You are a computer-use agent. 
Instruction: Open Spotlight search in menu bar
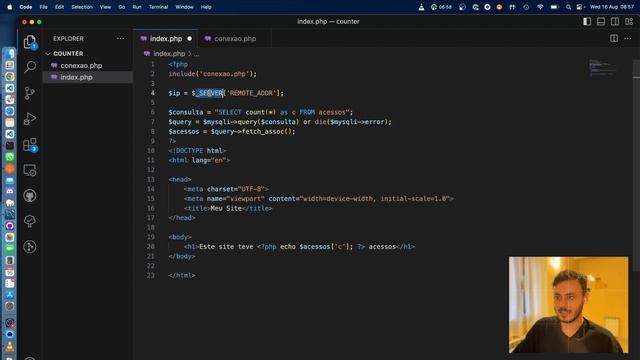coord(569,7)
